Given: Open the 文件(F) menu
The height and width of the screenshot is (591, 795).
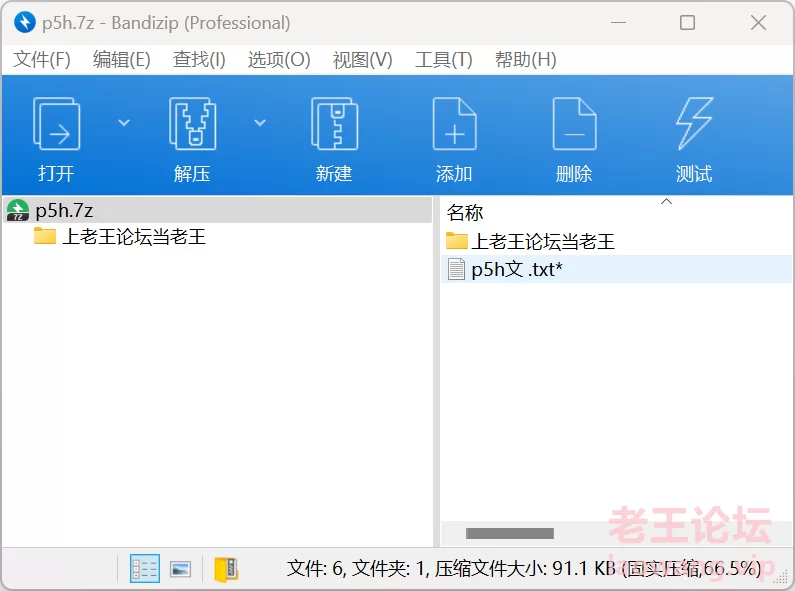Looking at the screenshot, I should click(42, 60).
